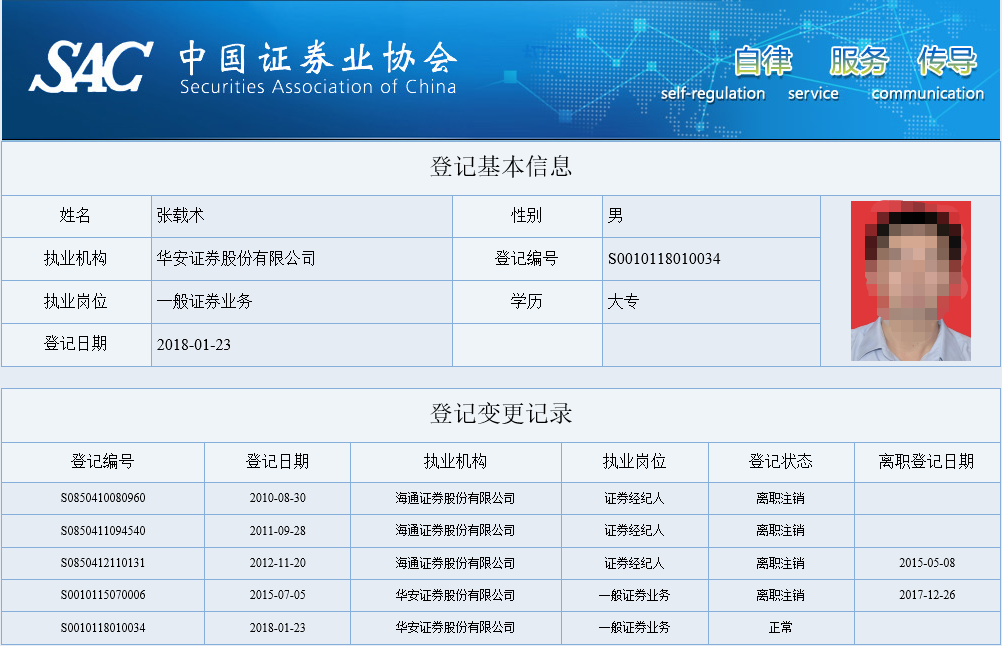Click the education value 大专
Viewport: 1002px width, 646px height.
[x=623, y=302]
